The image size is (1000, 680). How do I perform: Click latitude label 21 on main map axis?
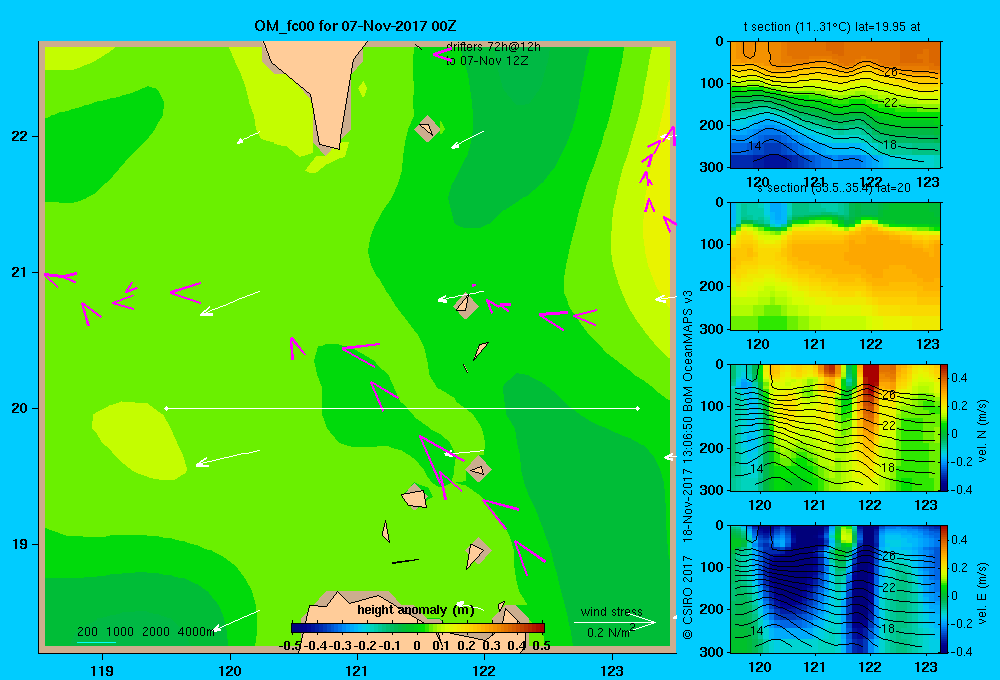pos(20,272)
